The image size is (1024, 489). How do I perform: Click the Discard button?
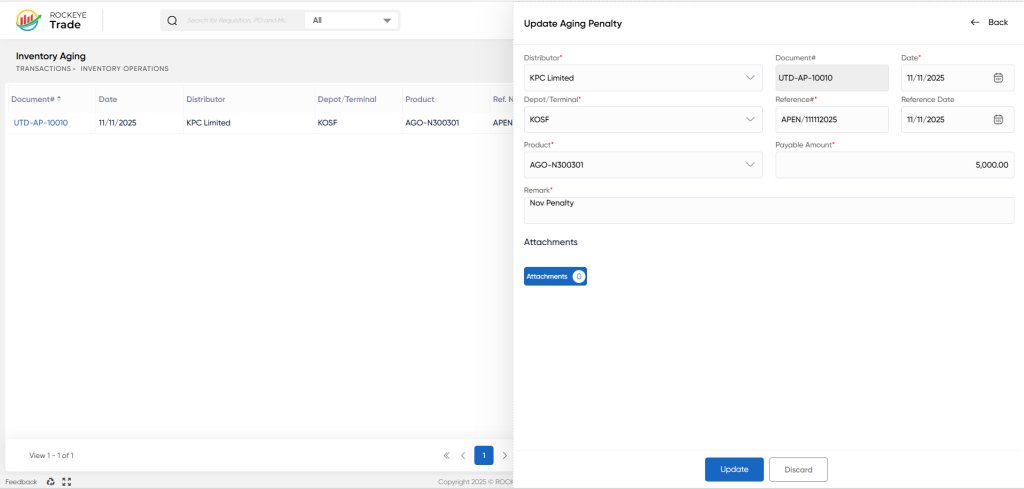pyautogui.click(x=798, y=469)
